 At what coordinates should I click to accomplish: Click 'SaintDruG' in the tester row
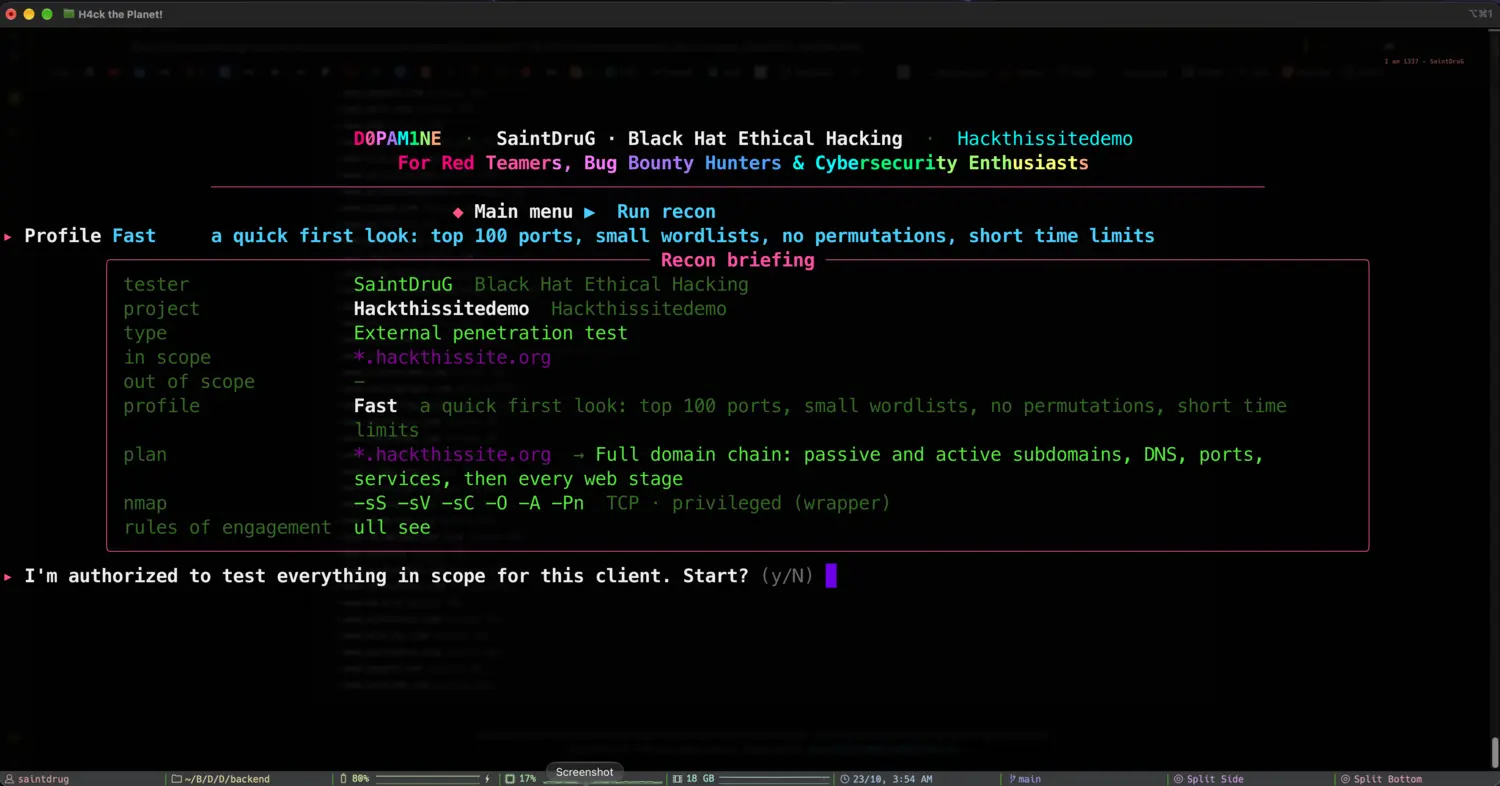point(403,285)
